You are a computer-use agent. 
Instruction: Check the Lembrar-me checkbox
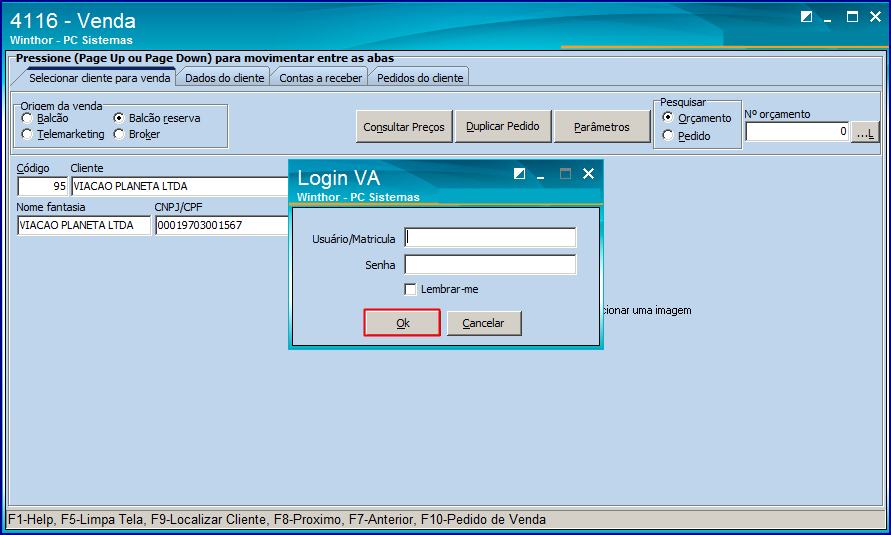410,289
